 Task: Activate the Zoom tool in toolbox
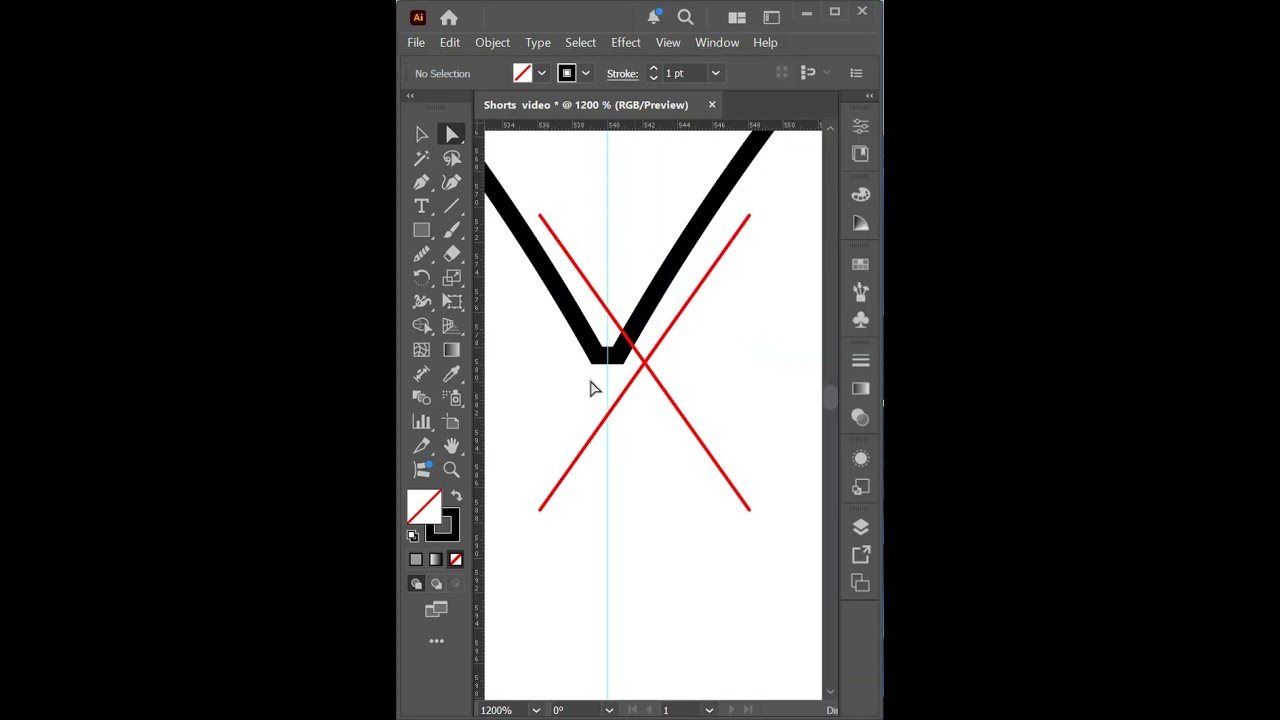click(x=452, y=470)
